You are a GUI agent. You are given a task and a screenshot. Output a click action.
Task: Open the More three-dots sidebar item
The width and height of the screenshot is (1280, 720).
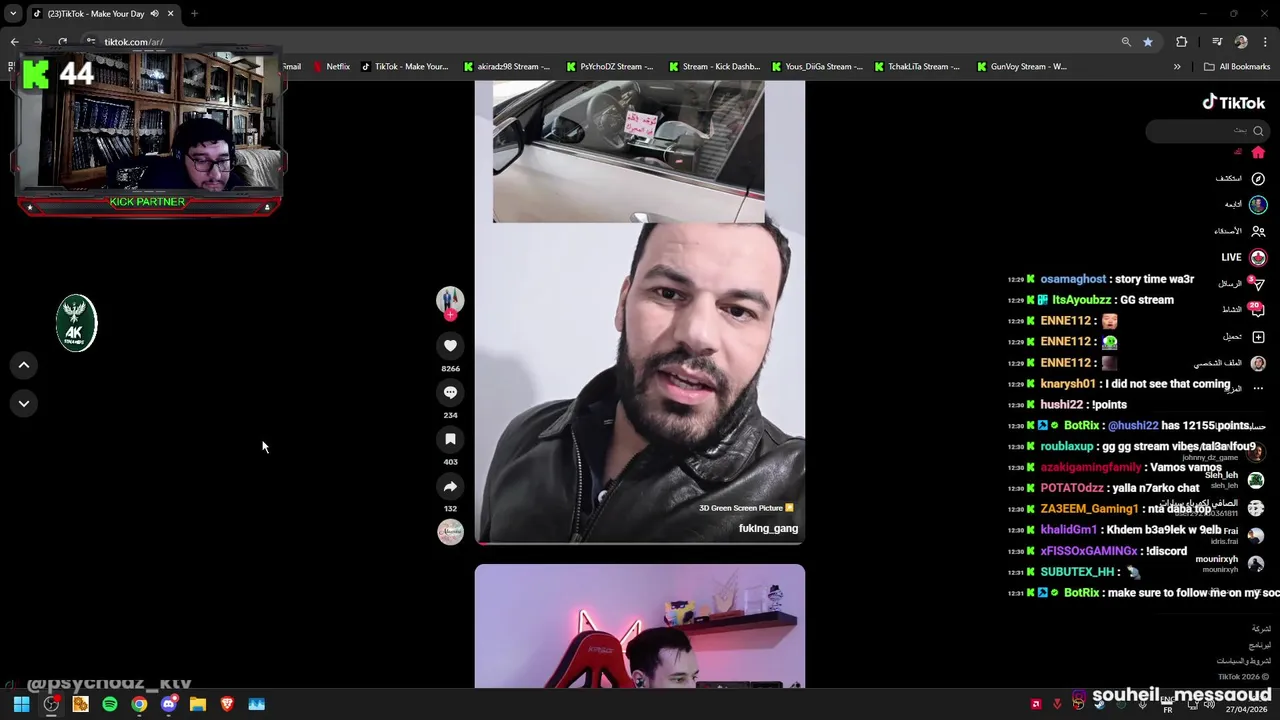coord(1258,388)
